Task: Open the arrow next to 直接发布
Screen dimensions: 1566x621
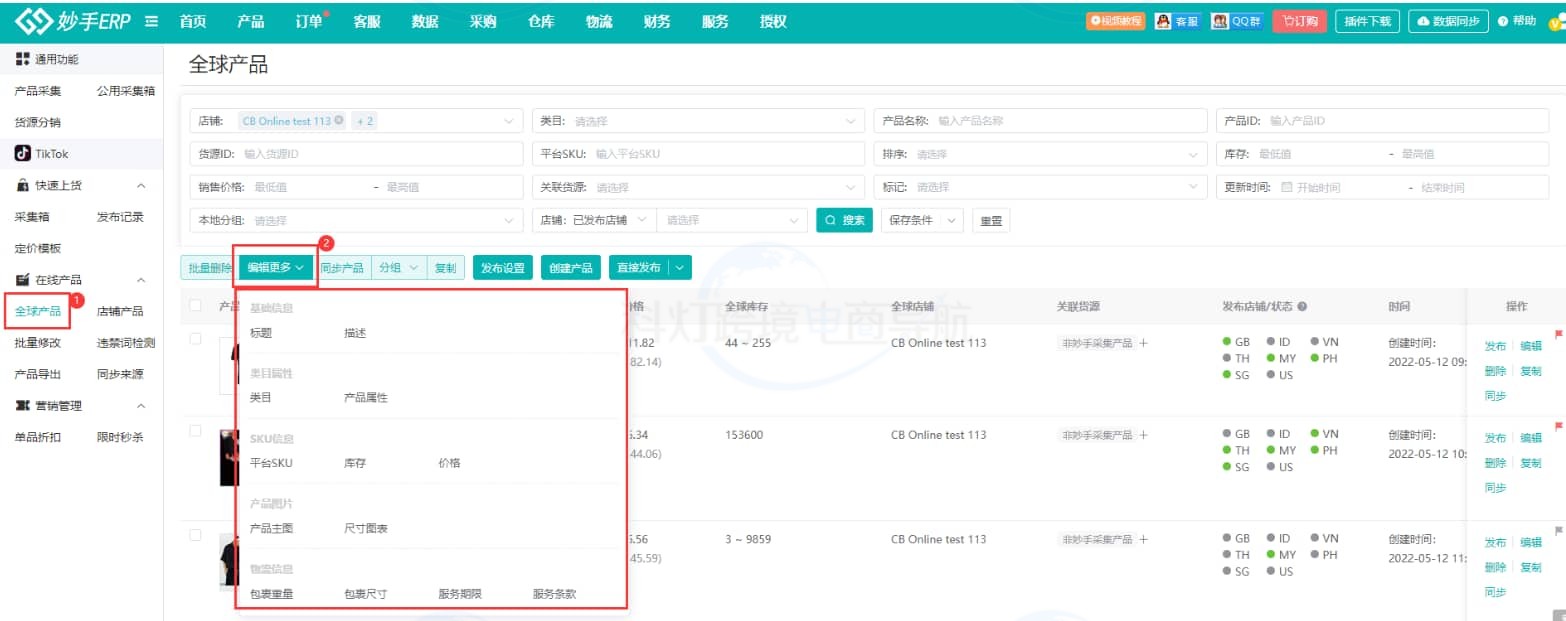Action: coord(680,268)
